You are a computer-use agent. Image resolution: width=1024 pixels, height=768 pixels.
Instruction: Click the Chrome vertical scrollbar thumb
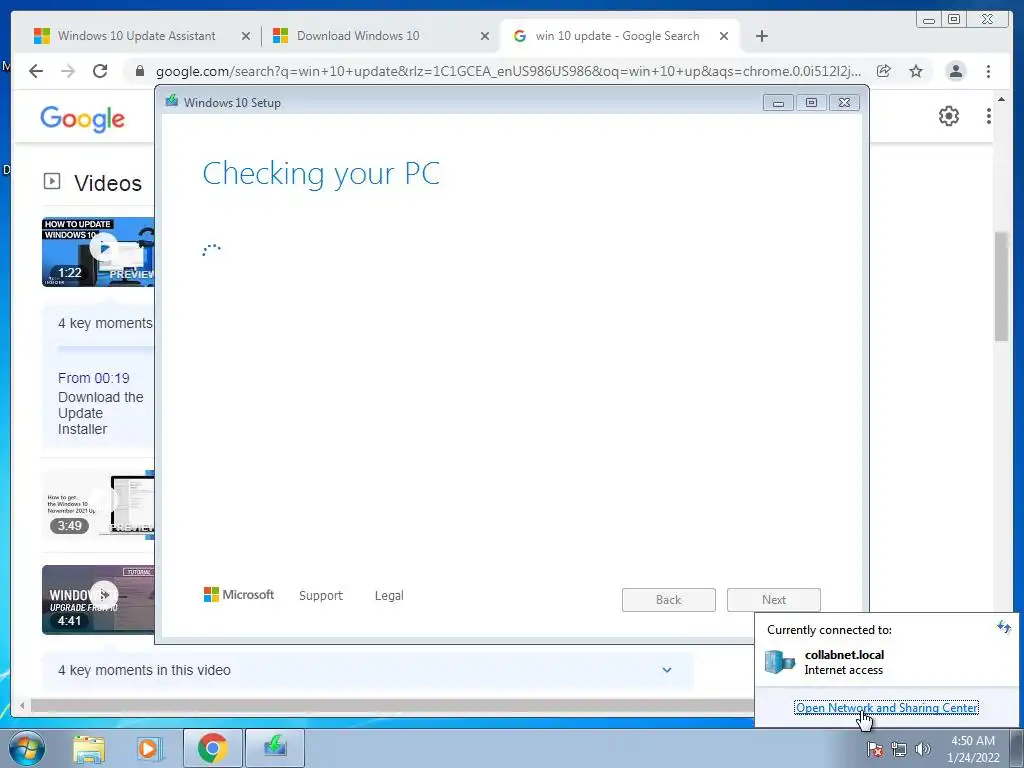click(1002, 286)
